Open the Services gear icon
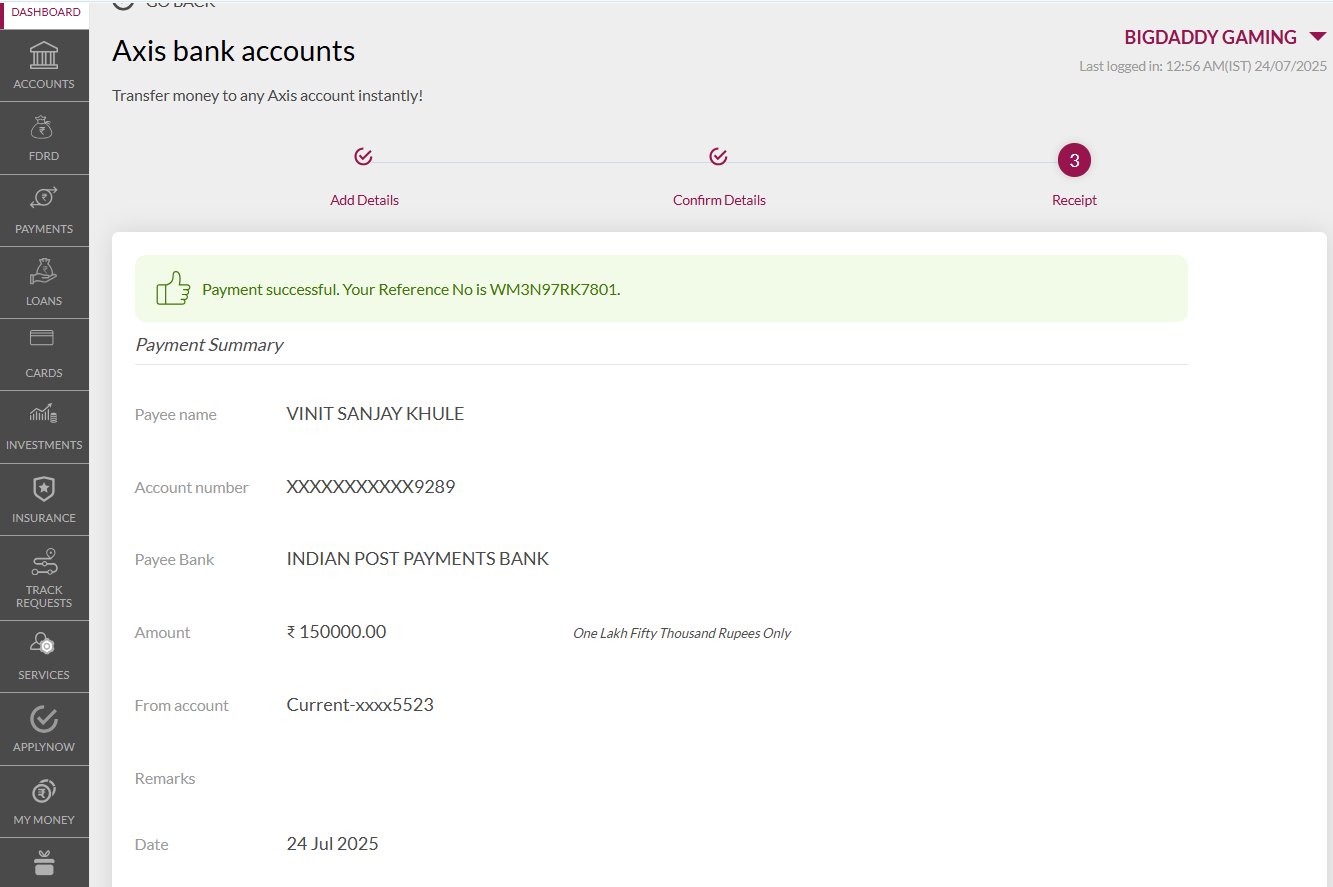The width and height of the screenshot is (1333, 887). tap(44, 644)
